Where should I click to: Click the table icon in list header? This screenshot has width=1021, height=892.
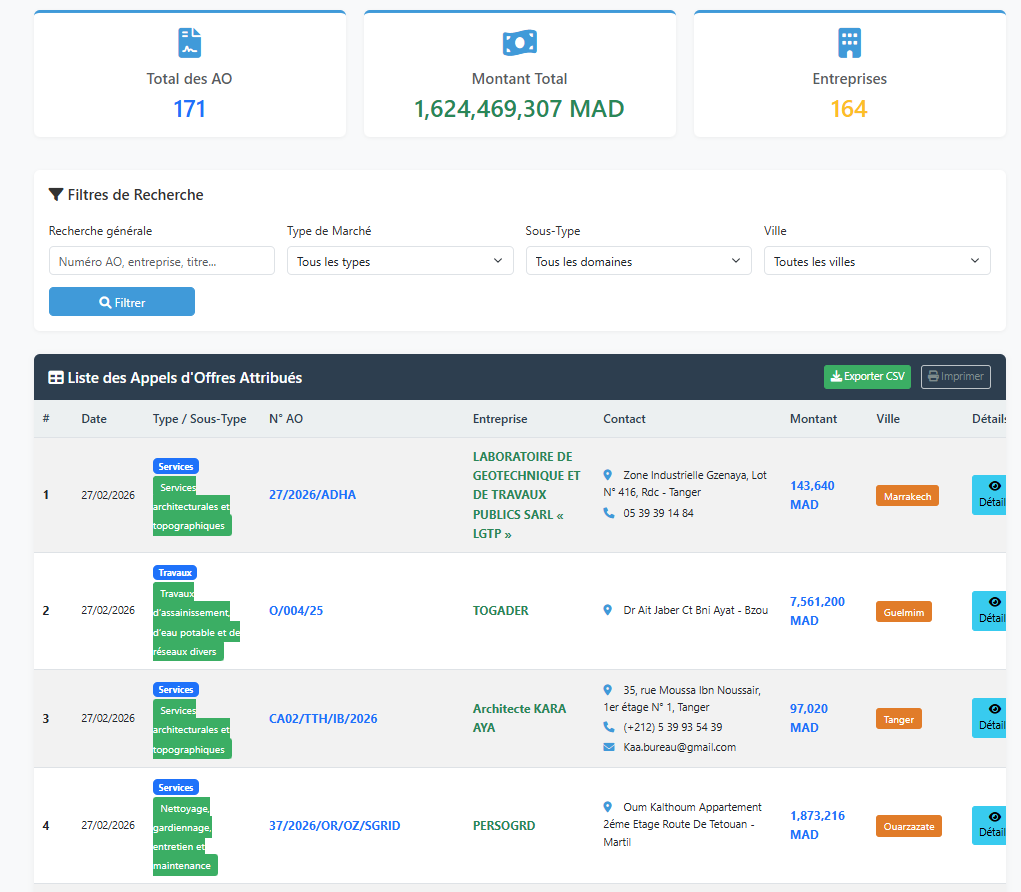pos(56,378)
